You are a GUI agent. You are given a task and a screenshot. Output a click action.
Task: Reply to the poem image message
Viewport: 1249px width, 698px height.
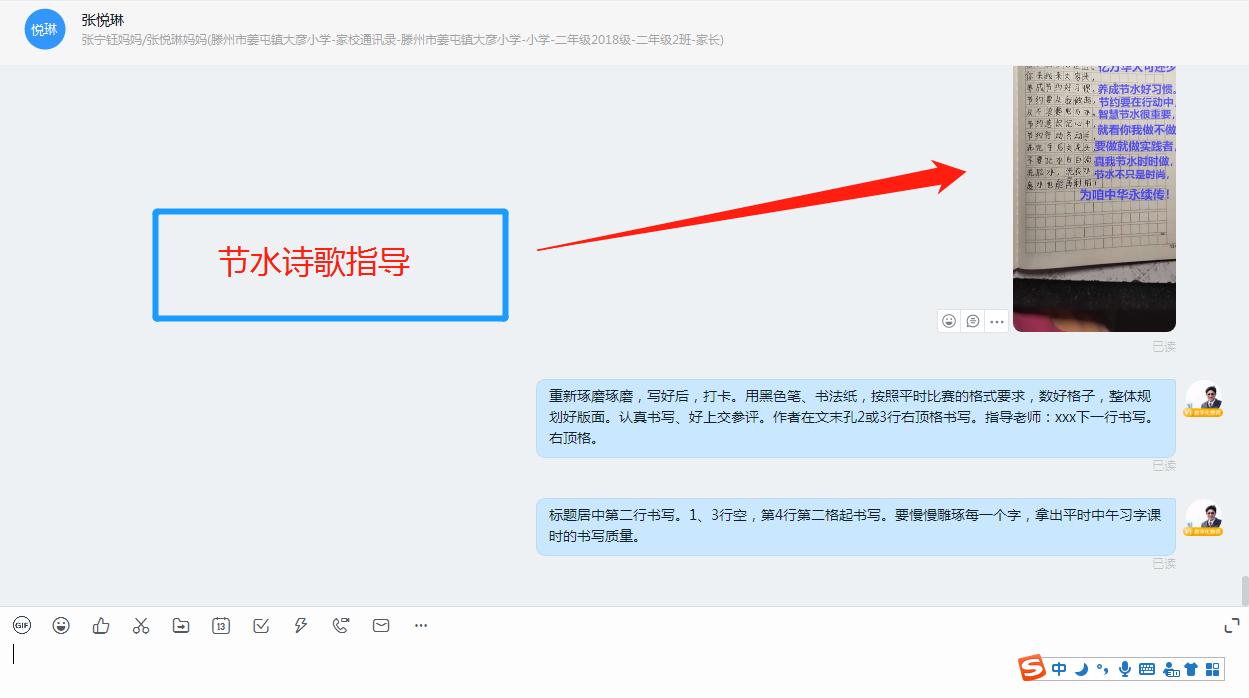pyautogui.click(x=973, y=321)
